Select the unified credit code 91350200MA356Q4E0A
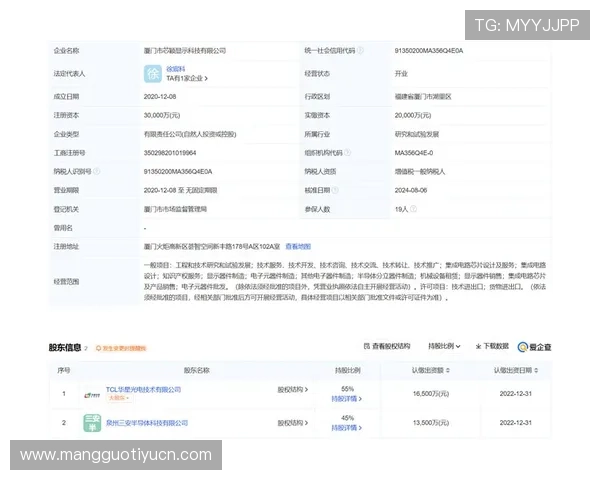The image size is (600, 480). pyautogui.click(x=429, y=51)
